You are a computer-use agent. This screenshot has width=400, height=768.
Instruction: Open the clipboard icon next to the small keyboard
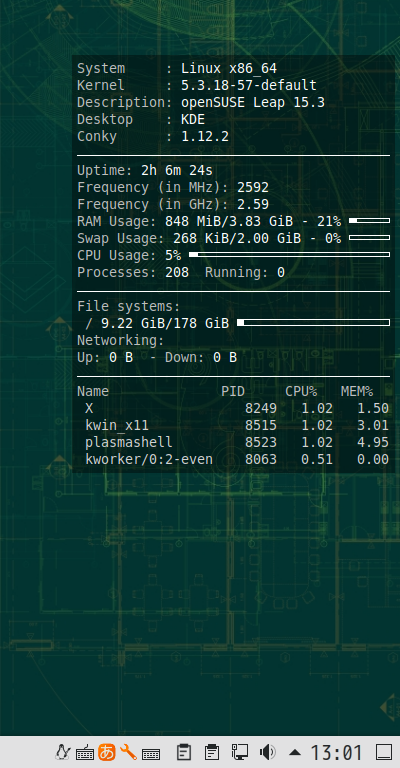point(184,752)
